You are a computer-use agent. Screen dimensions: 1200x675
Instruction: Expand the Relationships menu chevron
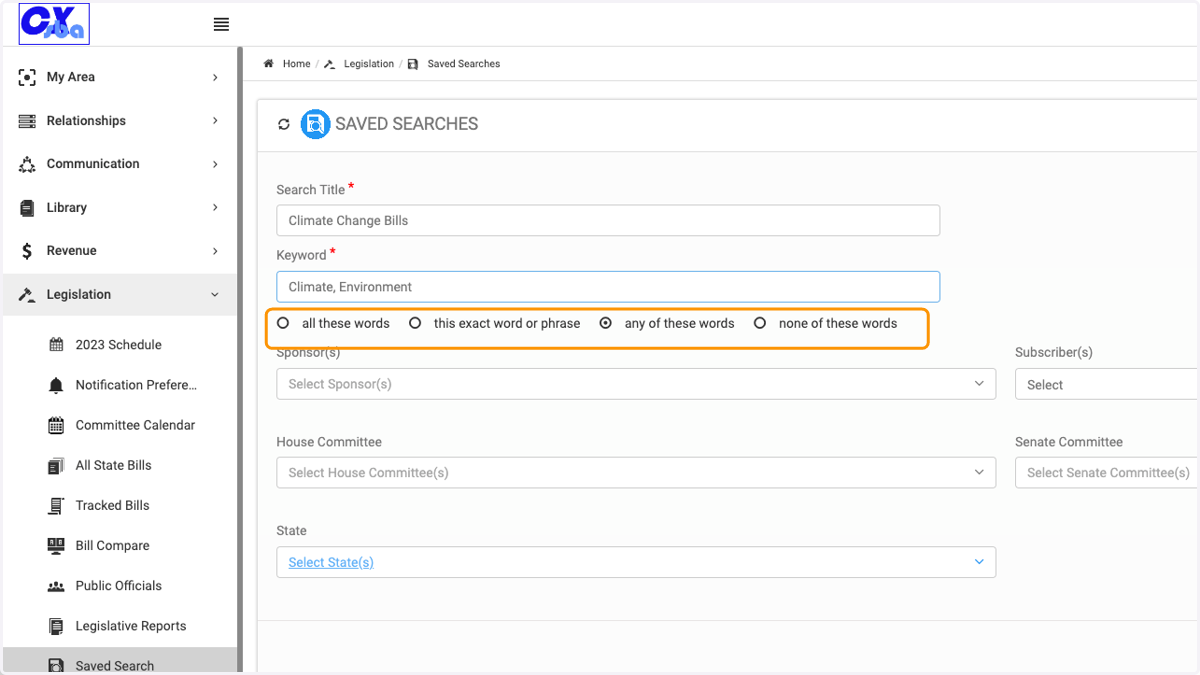(215, 121)
